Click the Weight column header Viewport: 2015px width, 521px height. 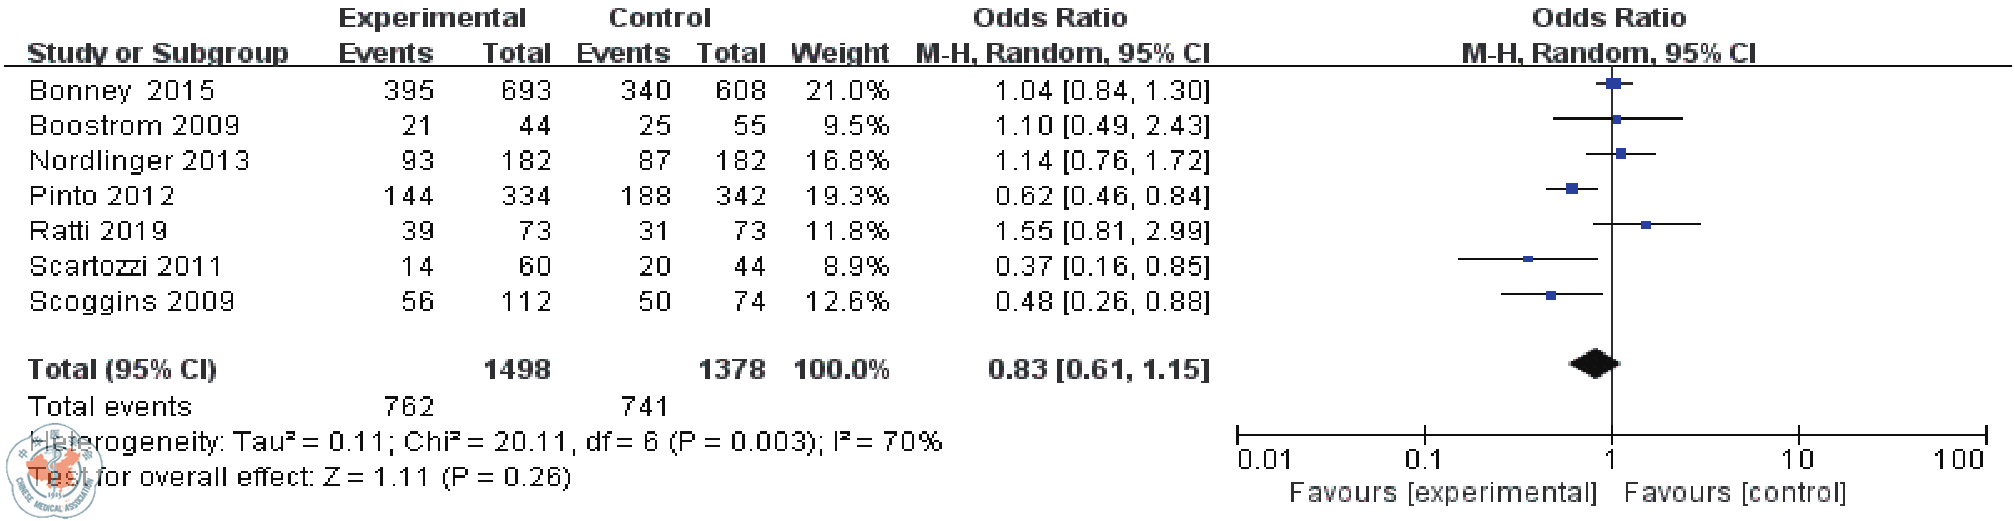tap(839, 53)
